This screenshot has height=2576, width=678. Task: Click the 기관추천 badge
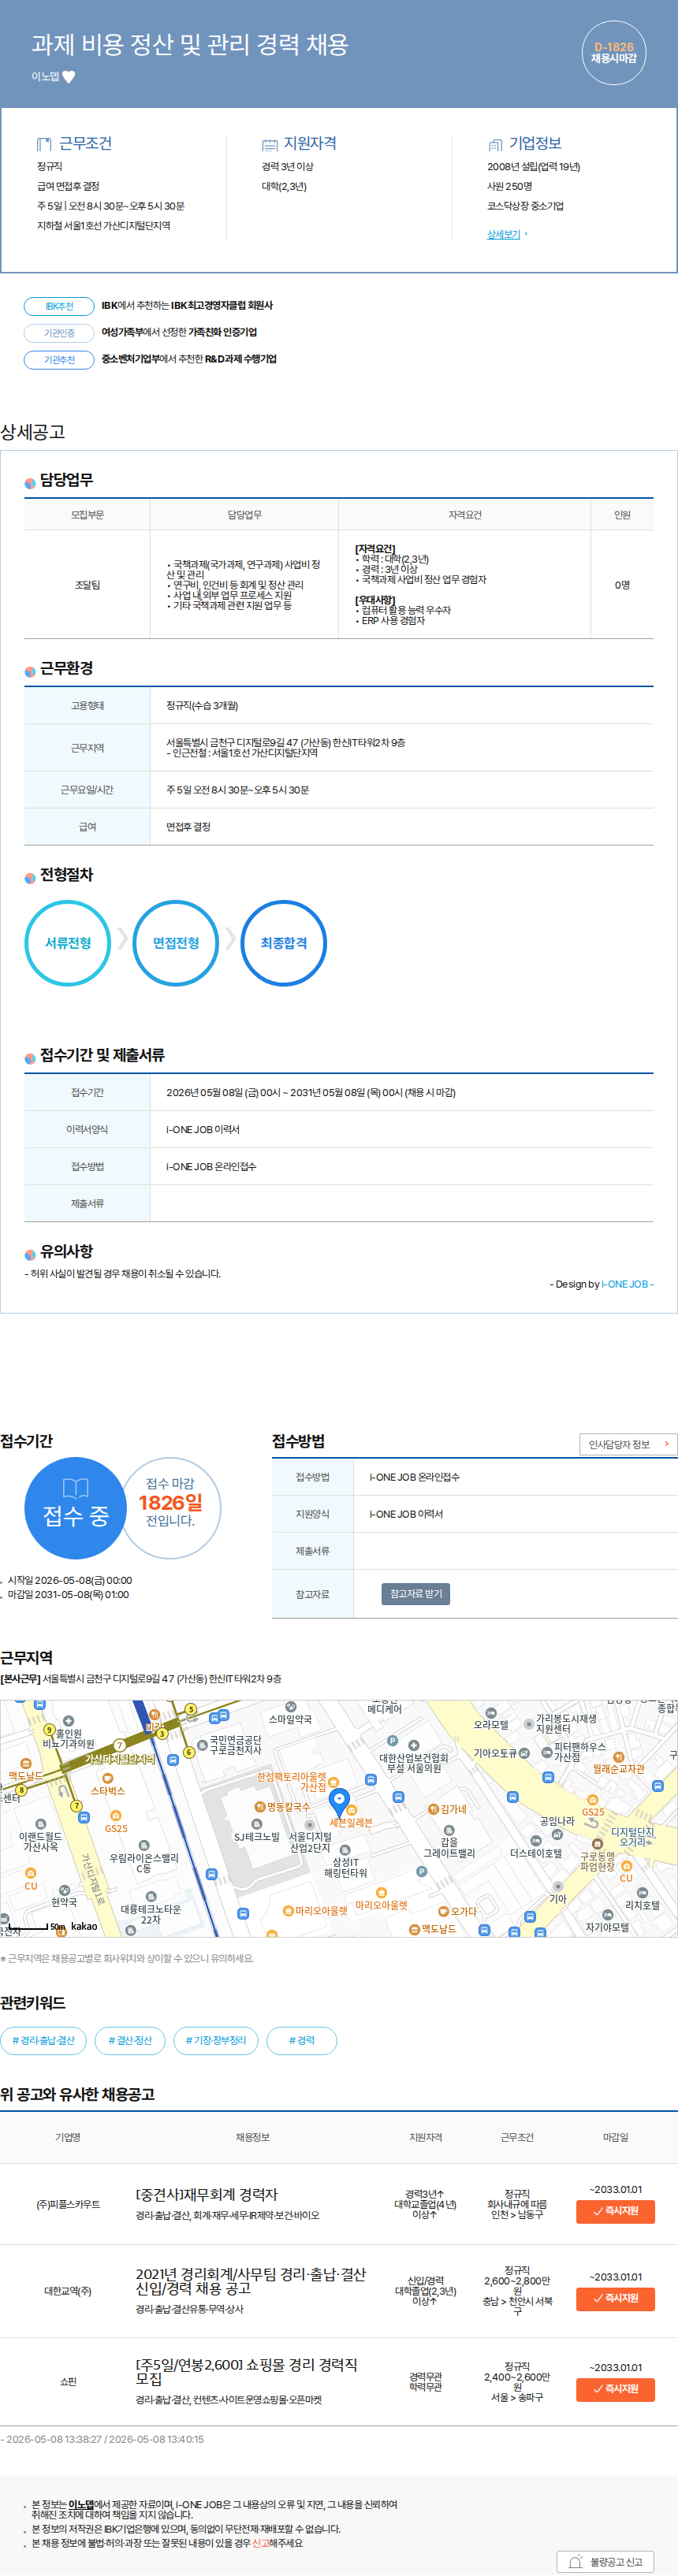(x=59, y=359)
